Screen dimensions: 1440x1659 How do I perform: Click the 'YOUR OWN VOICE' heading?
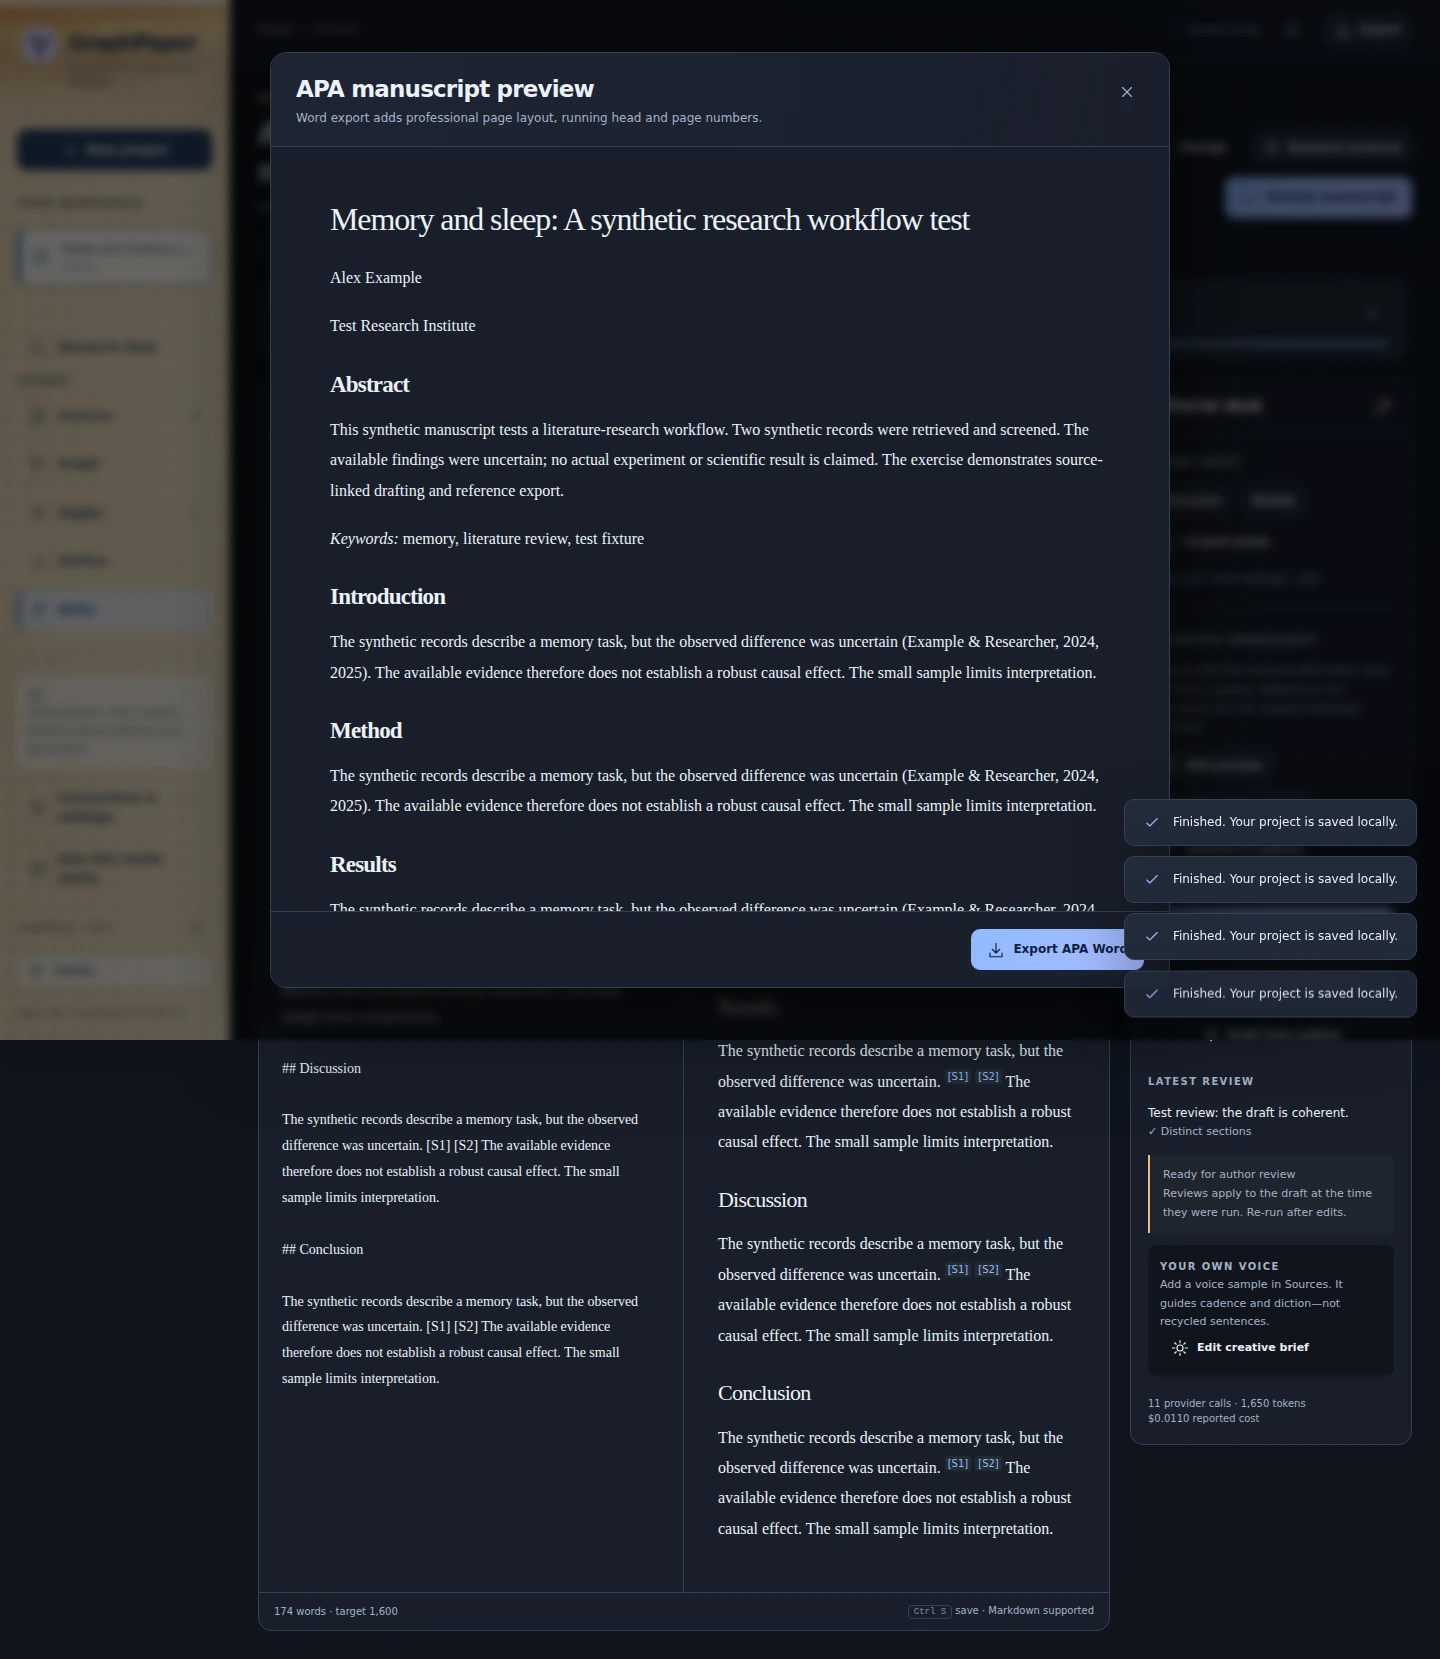(x=1219, y=1267)
